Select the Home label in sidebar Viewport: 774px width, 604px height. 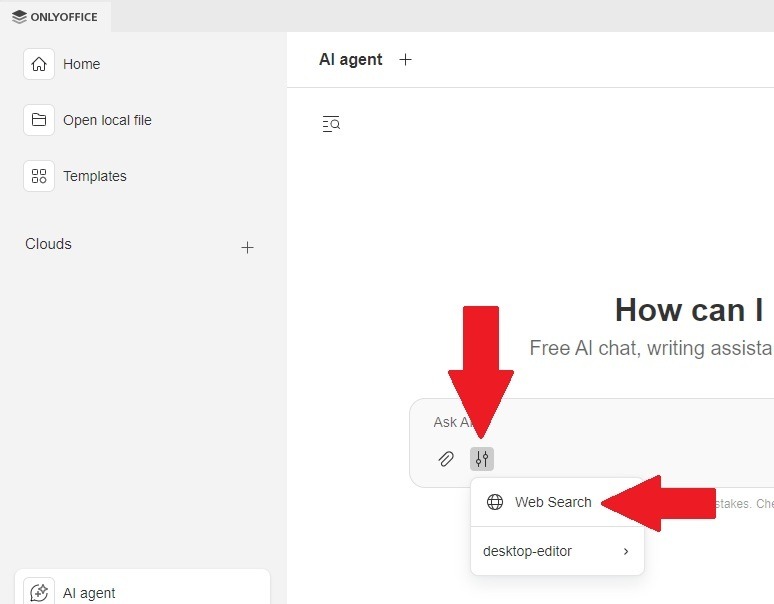81,64
